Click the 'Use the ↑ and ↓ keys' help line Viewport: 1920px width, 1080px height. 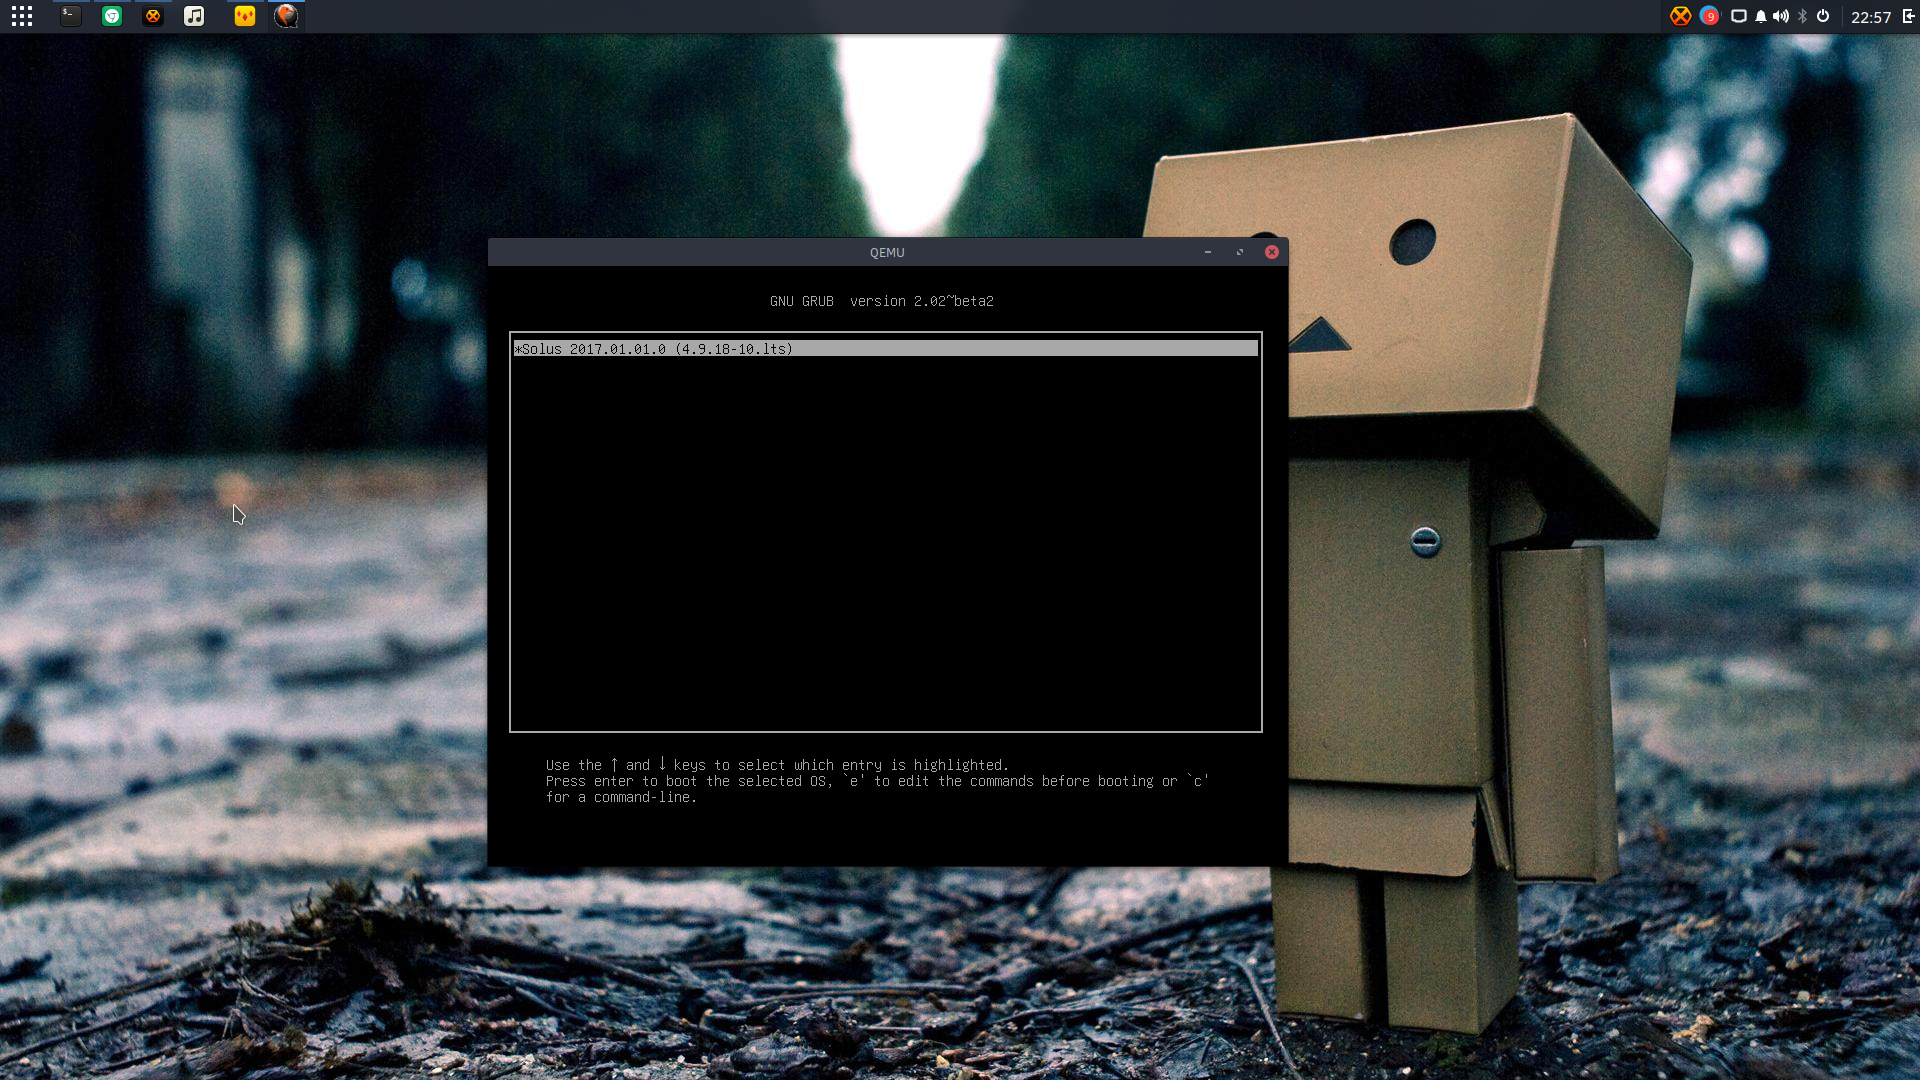777,765
